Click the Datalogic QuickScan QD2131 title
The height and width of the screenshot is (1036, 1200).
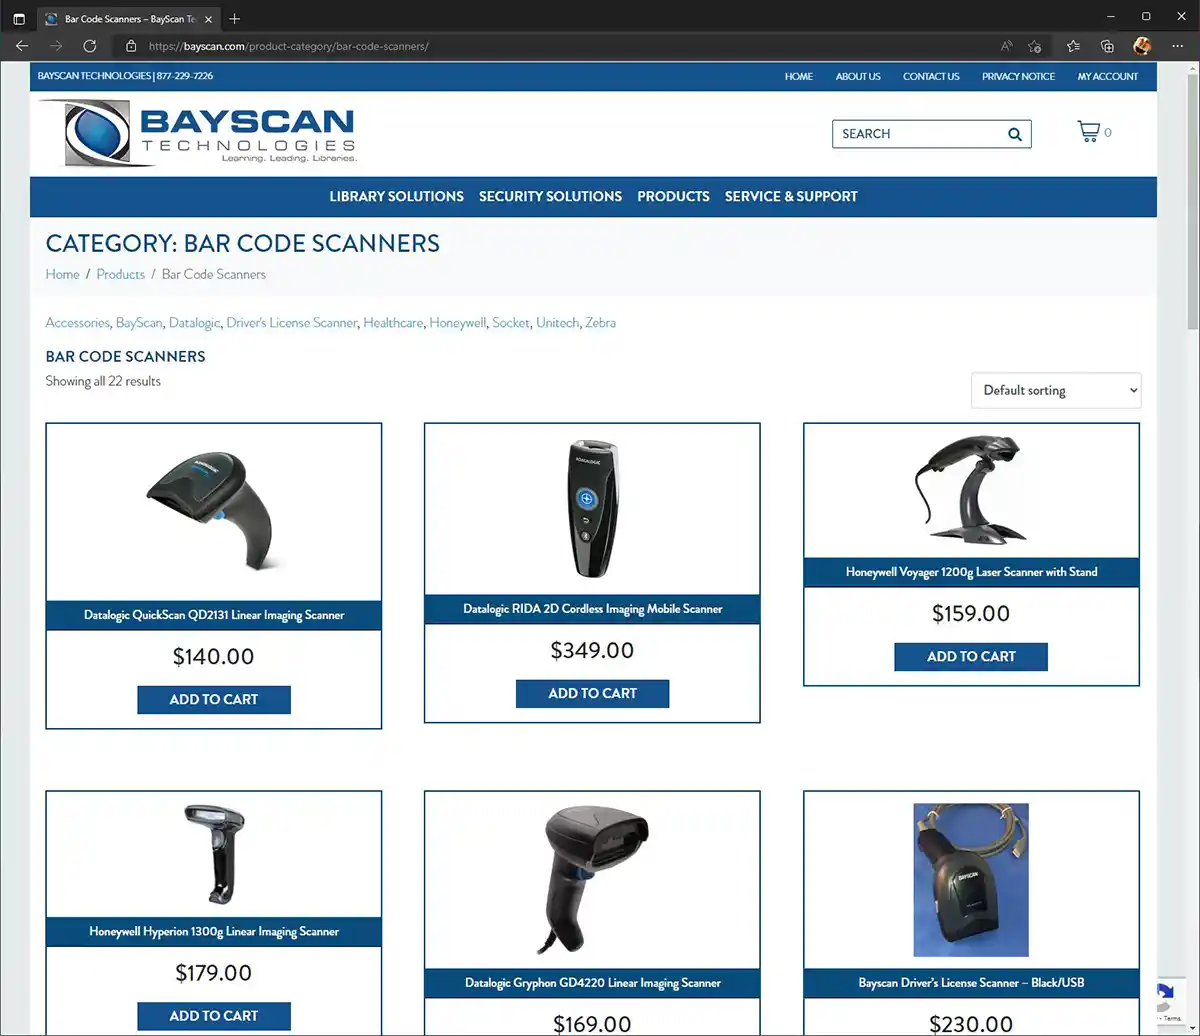click(x=214, y=615)
